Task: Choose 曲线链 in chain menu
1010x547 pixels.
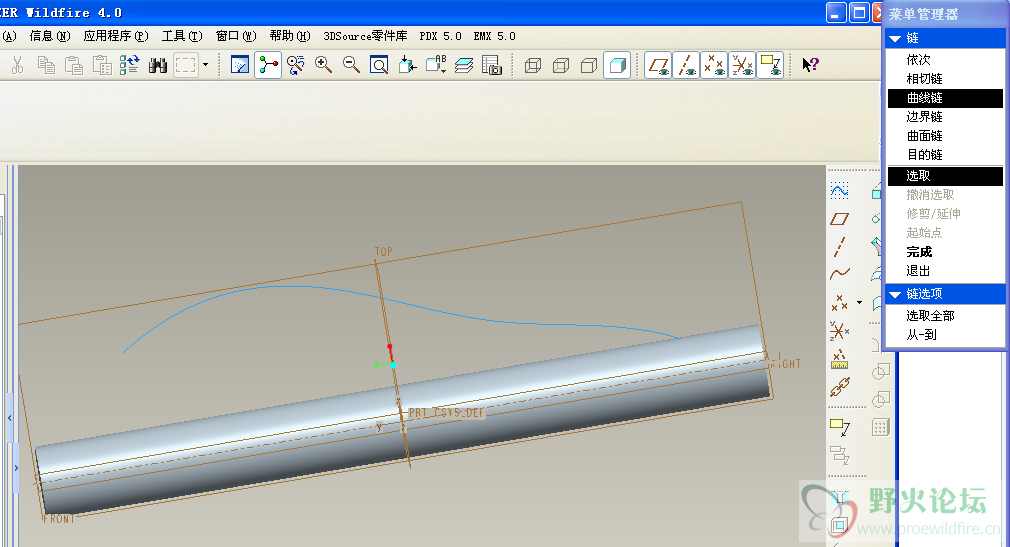Action: 945,98
